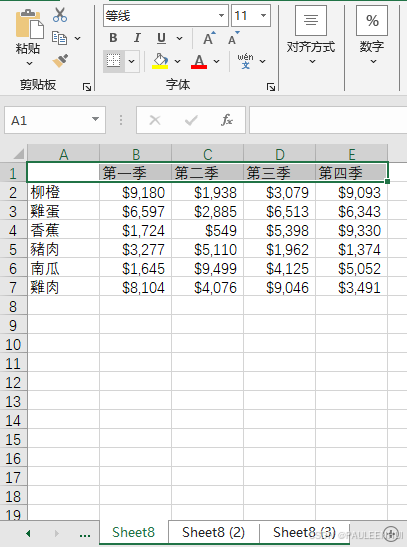Select cell with 第三季
Image resolution: width=407 pixels, height=547 pixels.
(x=280, y=173)
